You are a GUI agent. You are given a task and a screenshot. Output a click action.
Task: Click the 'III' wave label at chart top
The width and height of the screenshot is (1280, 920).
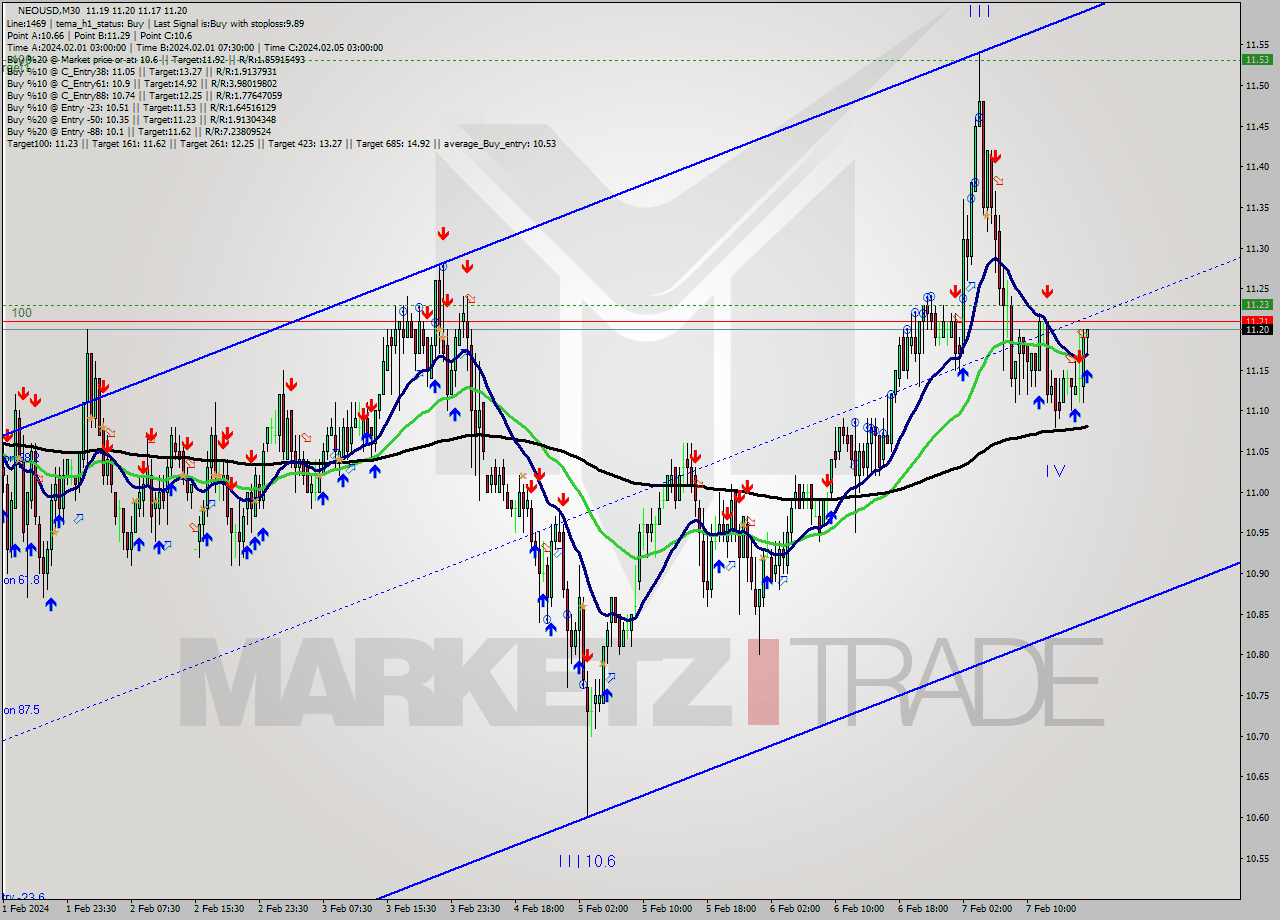tap(979, 11)
